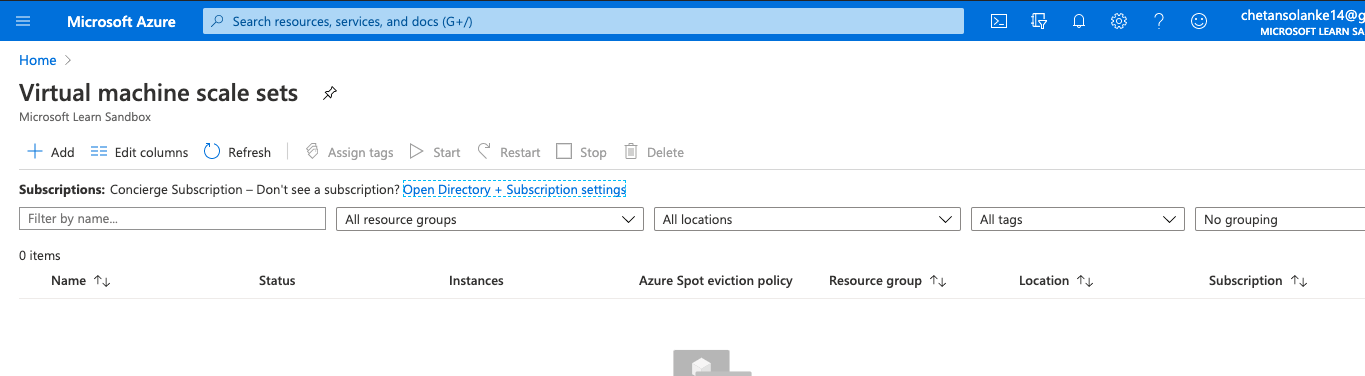This screenshot has width=1365, height=376.
Task: Click the Restart command
Action: 508,152
